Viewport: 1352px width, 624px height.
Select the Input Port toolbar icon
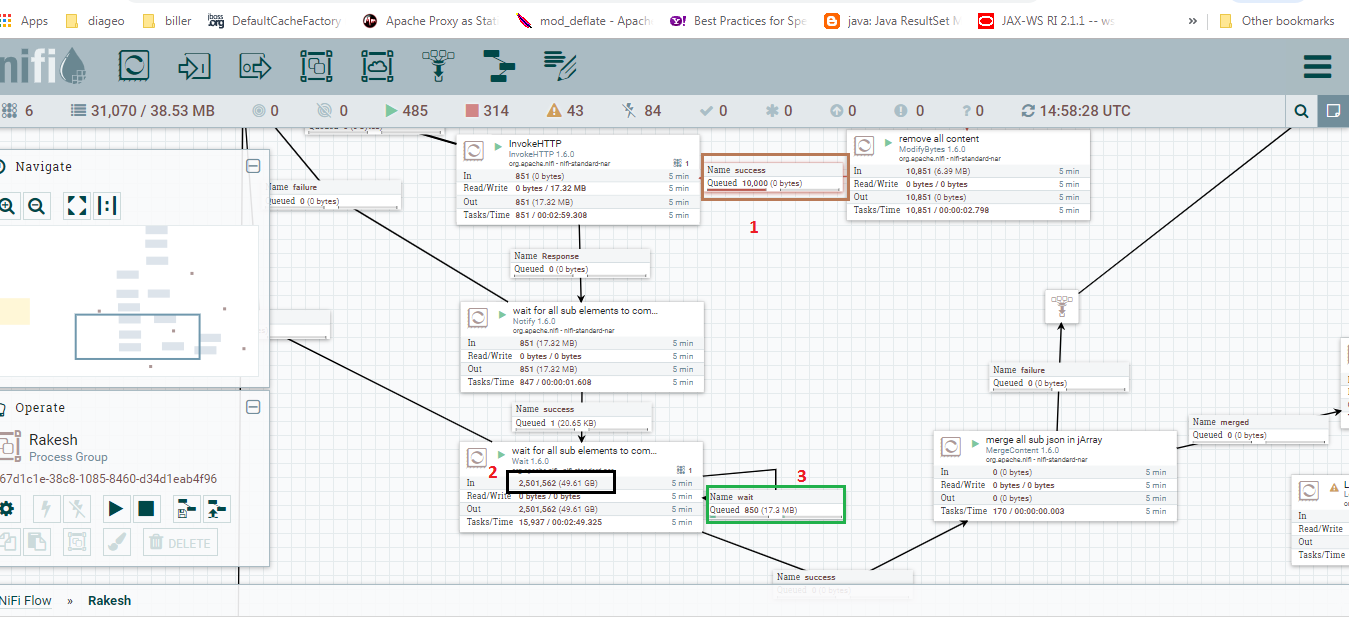tap(194, 67)
